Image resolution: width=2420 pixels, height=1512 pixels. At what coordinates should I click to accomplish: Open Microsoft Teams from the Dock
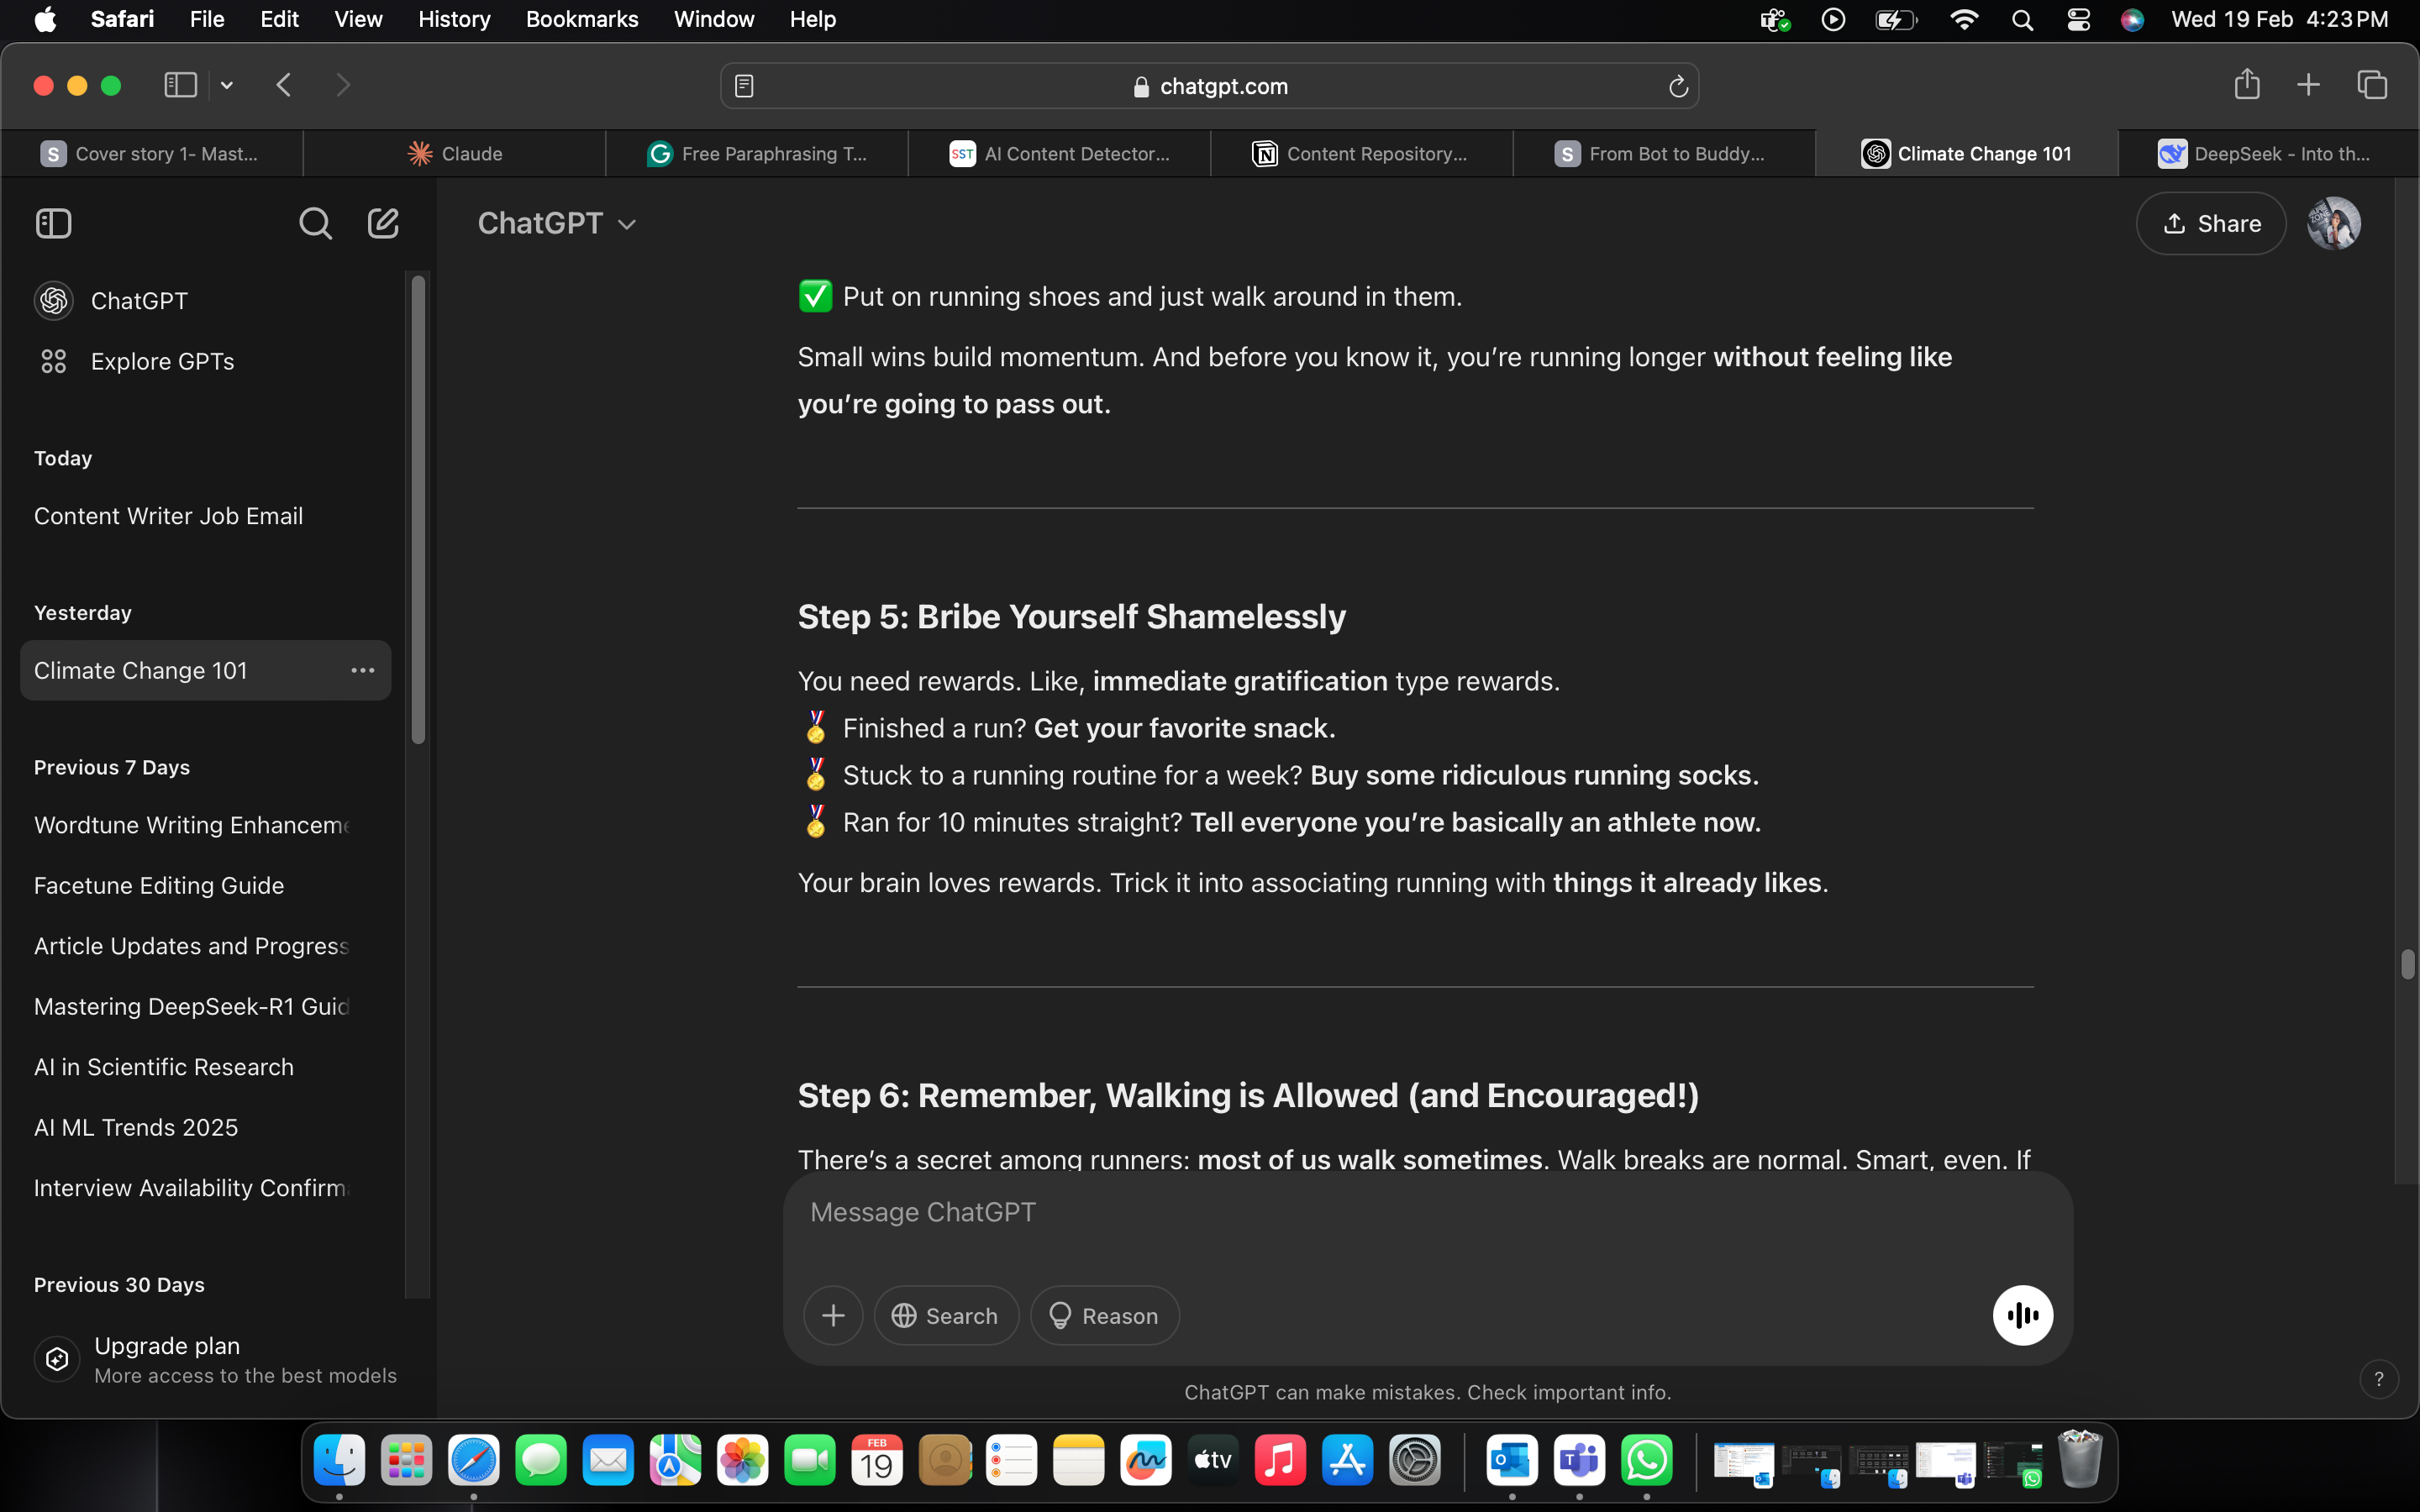1579,1461
